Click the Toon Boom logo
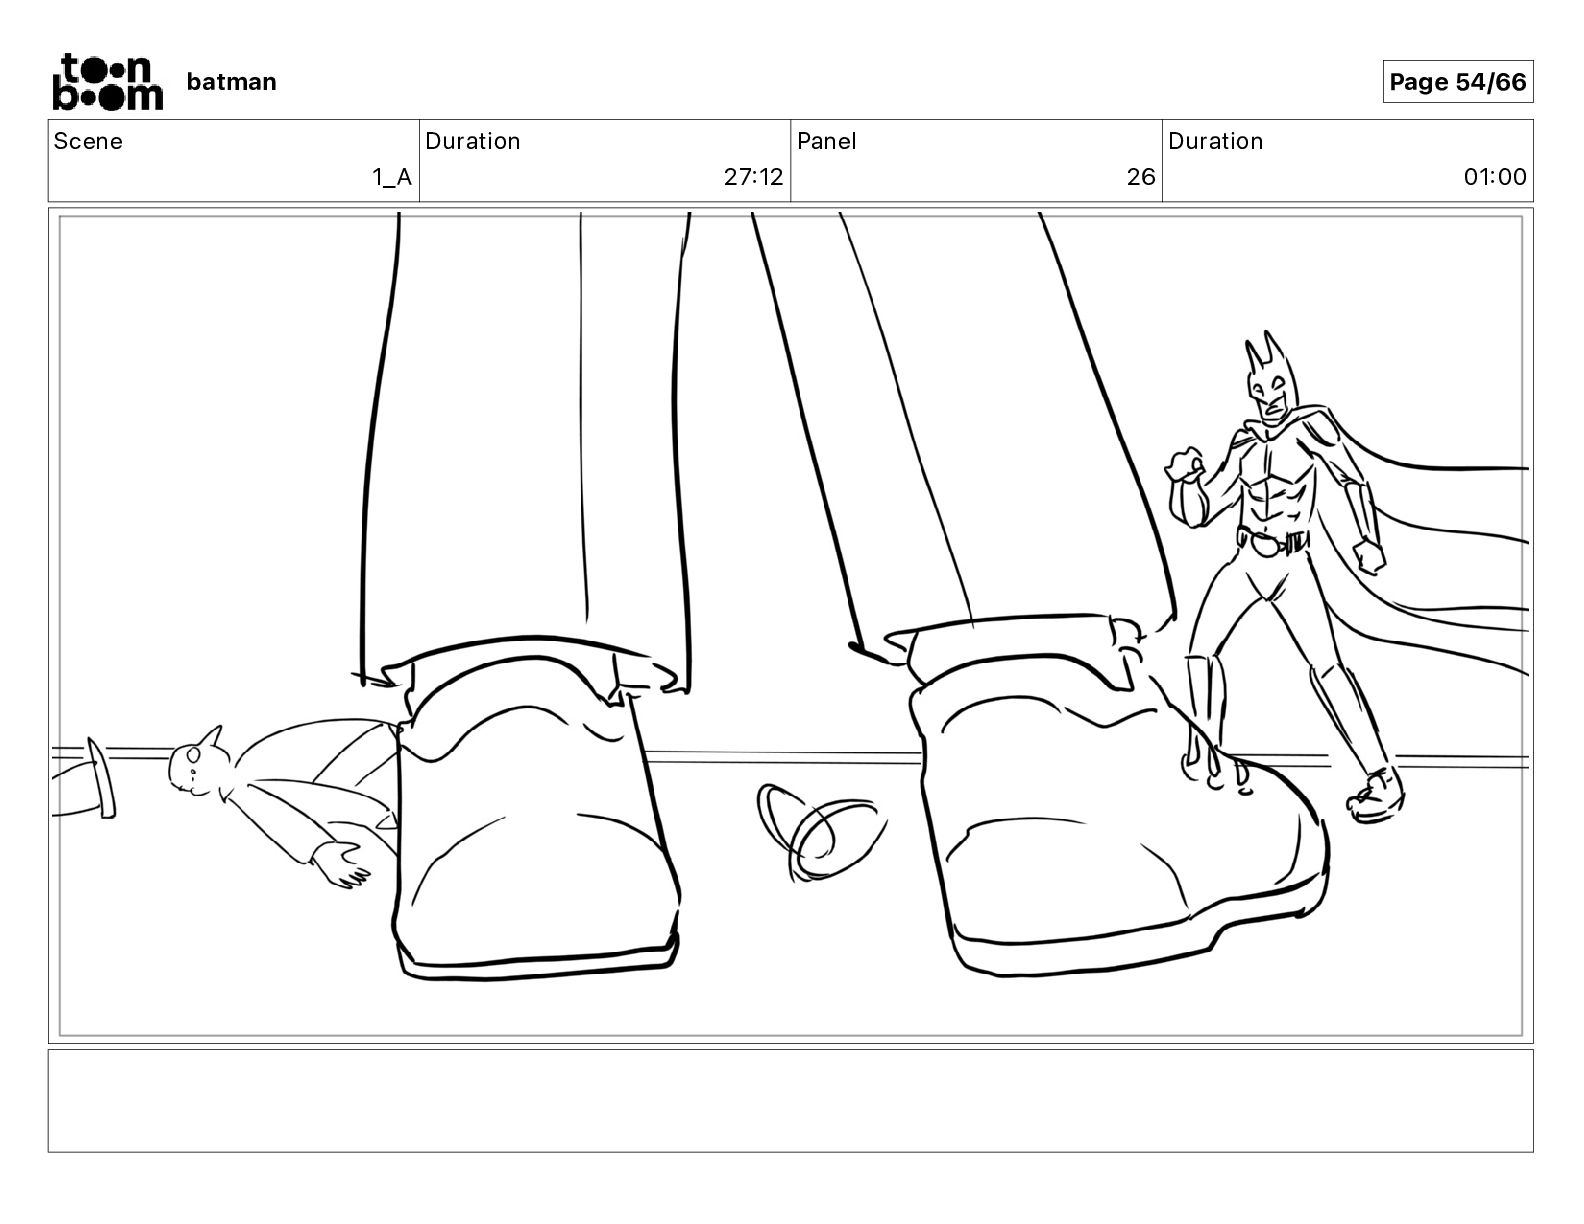This screenshot has height=1224, width=1584. (107, 82)
